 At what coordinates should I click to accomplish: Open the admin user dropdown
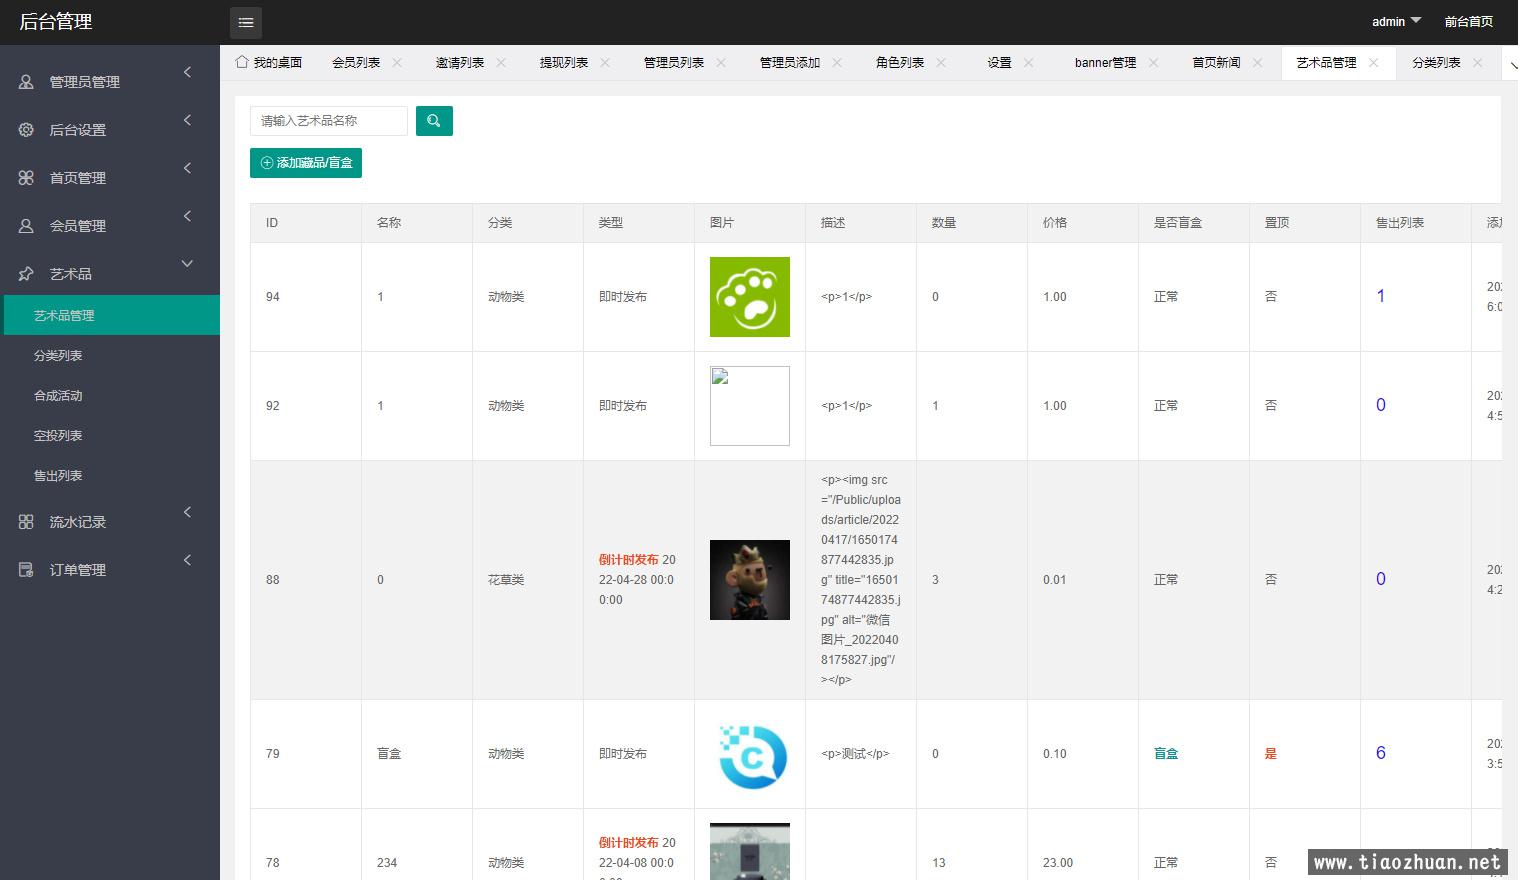(1396, 22)
